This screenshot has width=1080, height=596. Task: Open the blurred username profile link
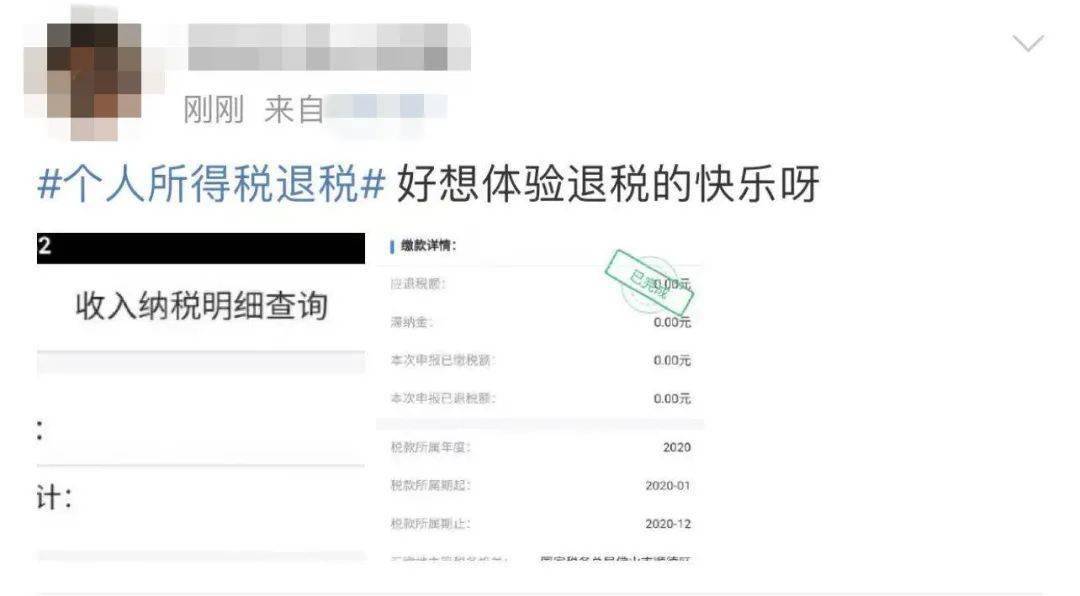click(329, 47)
